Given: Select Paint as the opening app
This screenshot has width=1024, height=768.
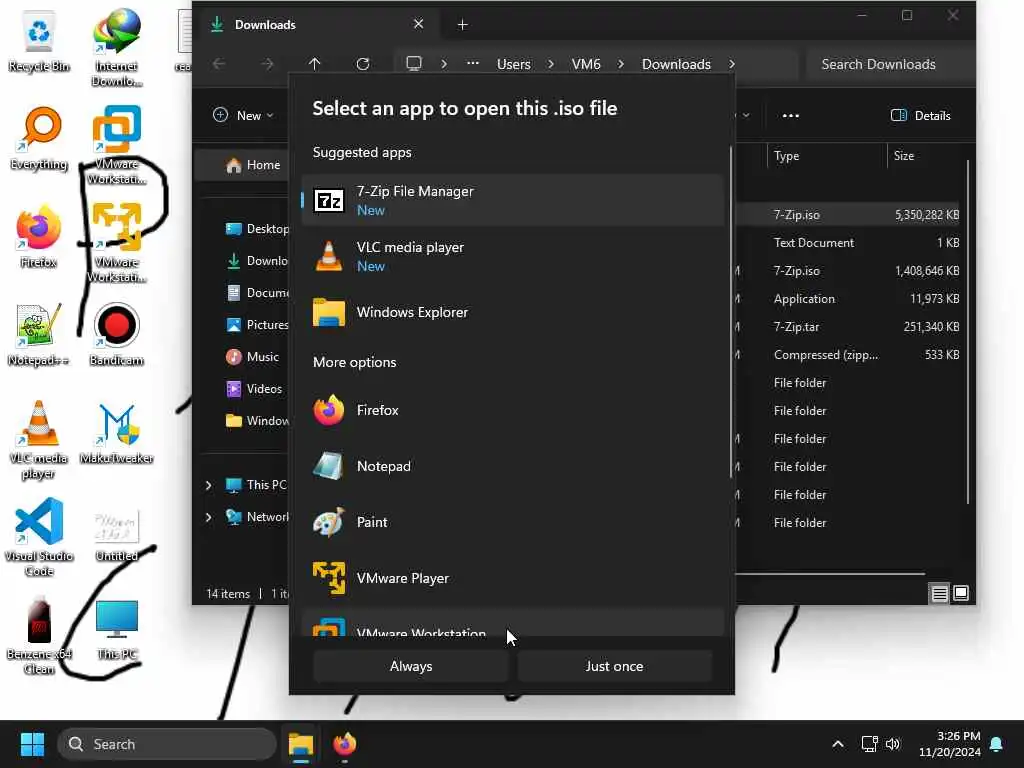Looking at the screenshot, I should point(513,522).
